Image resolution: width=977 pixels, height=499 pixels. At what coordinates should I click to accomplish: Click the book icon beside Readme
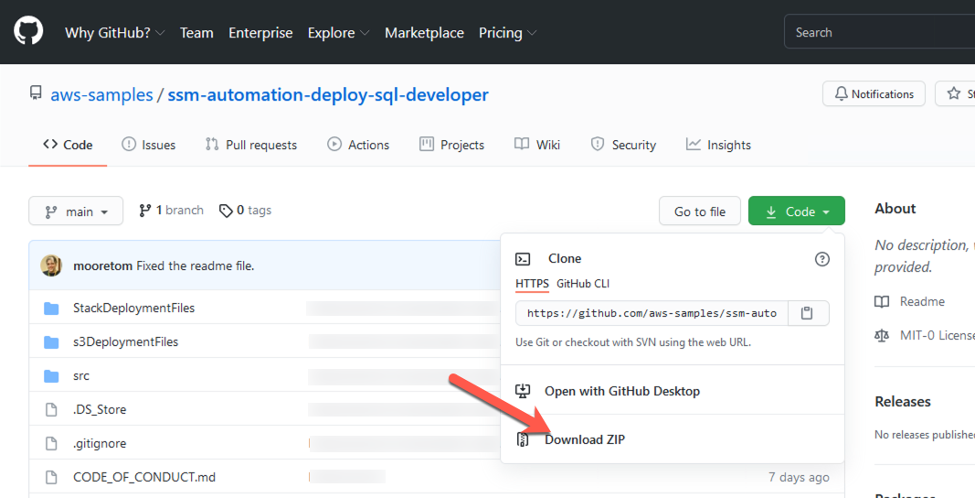(882, 302)
